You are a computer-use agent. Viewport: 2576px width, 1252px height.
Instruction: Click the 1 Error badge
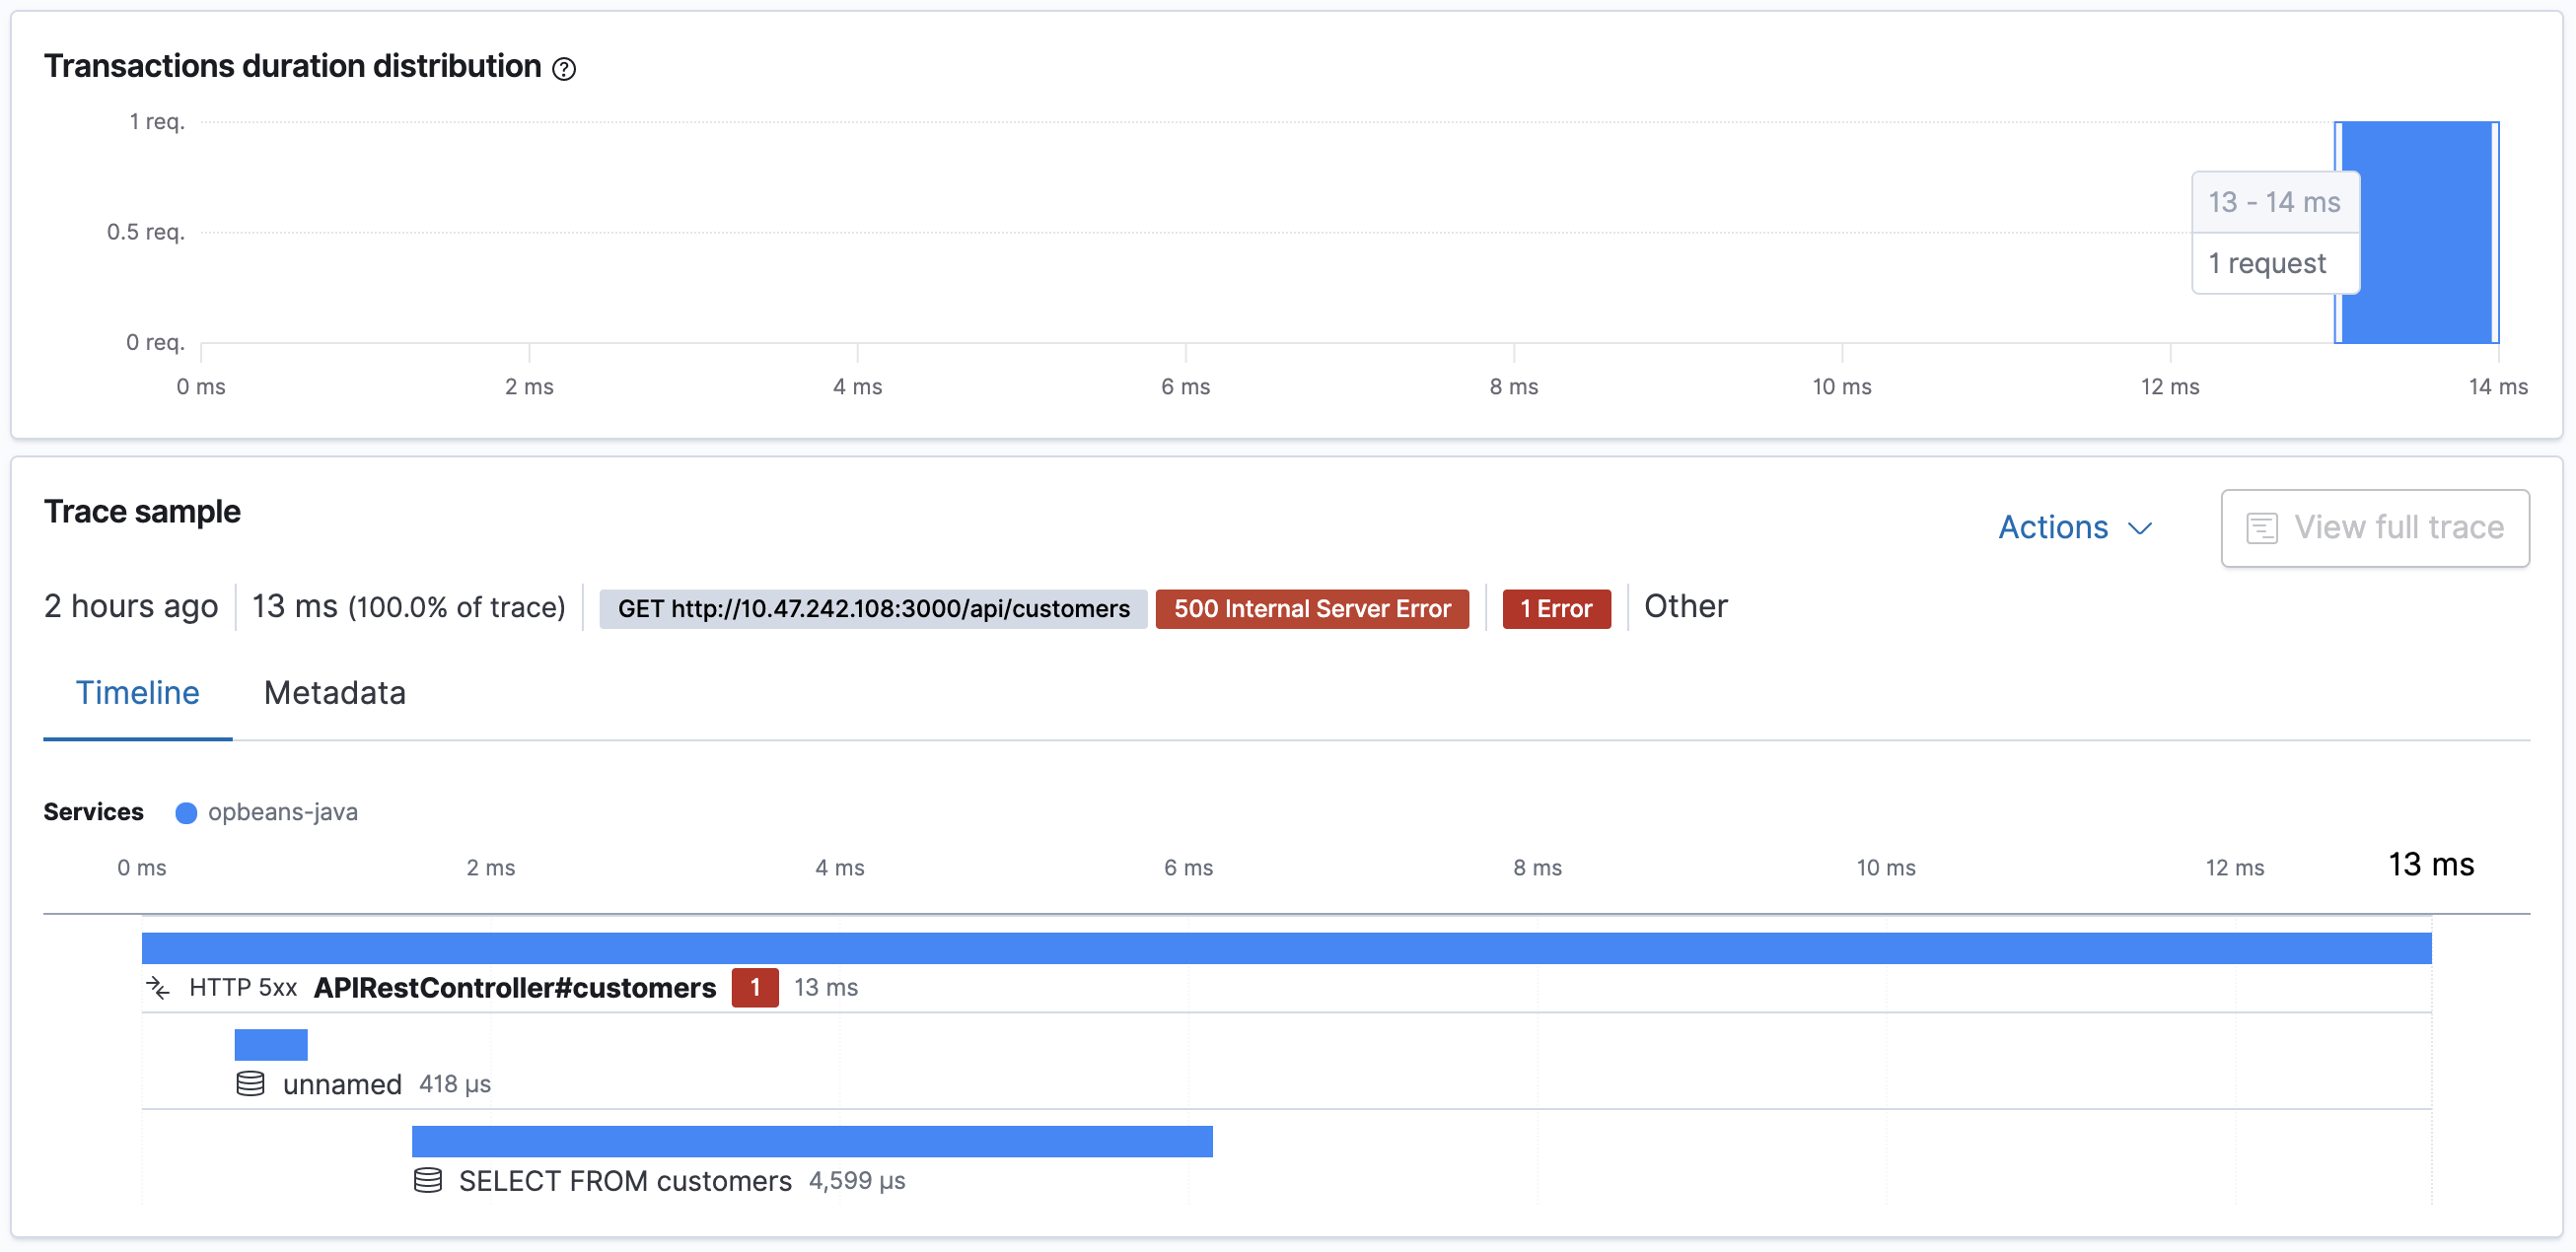tap(1556, 608)
